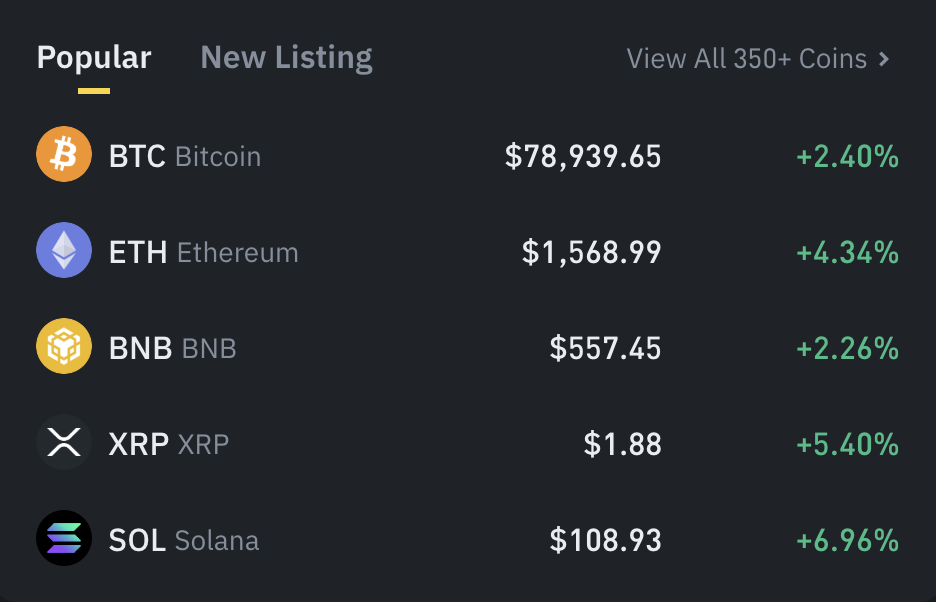Image resolution: width=936 pixels, height=602 pixels.
Task: Open View All 350+ Coins link
Action: [x=758, y=59]
